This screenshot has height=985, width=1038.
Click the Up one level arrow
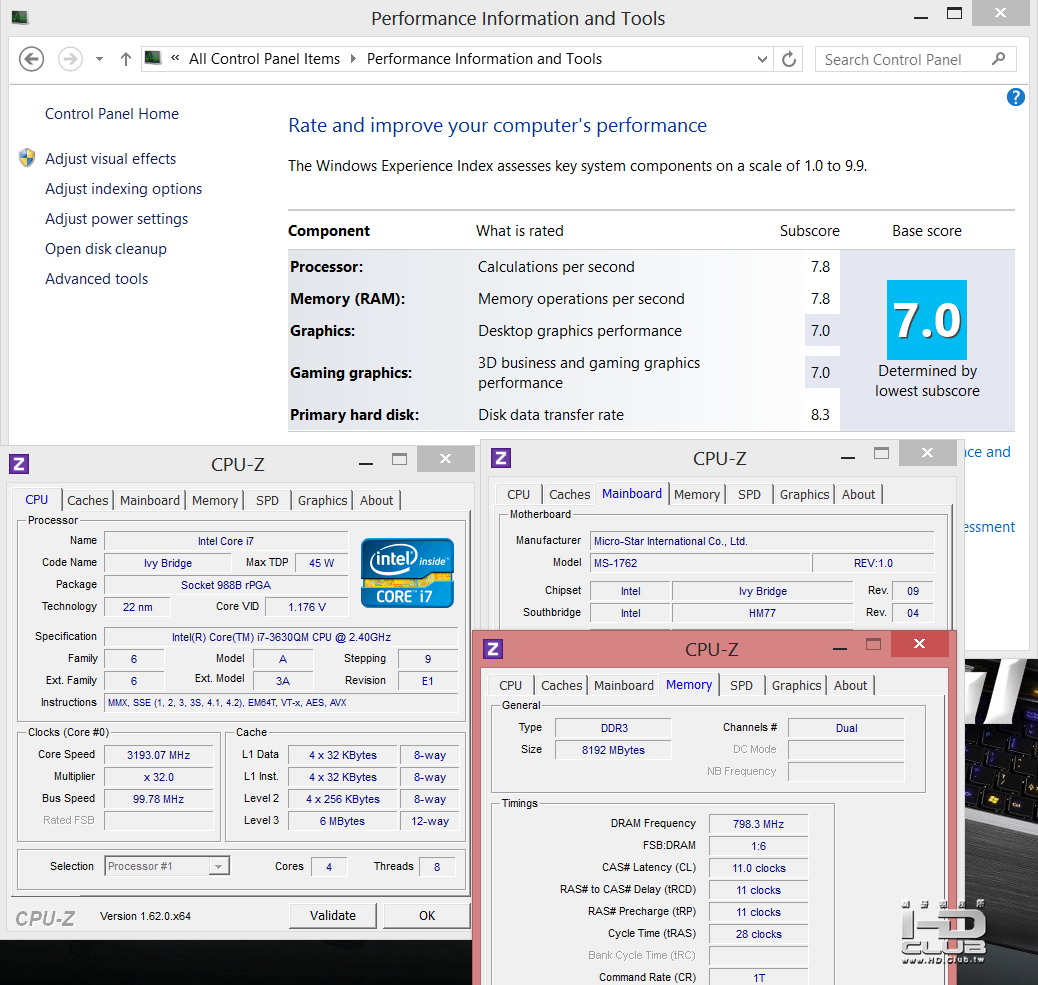click(125, 59)
